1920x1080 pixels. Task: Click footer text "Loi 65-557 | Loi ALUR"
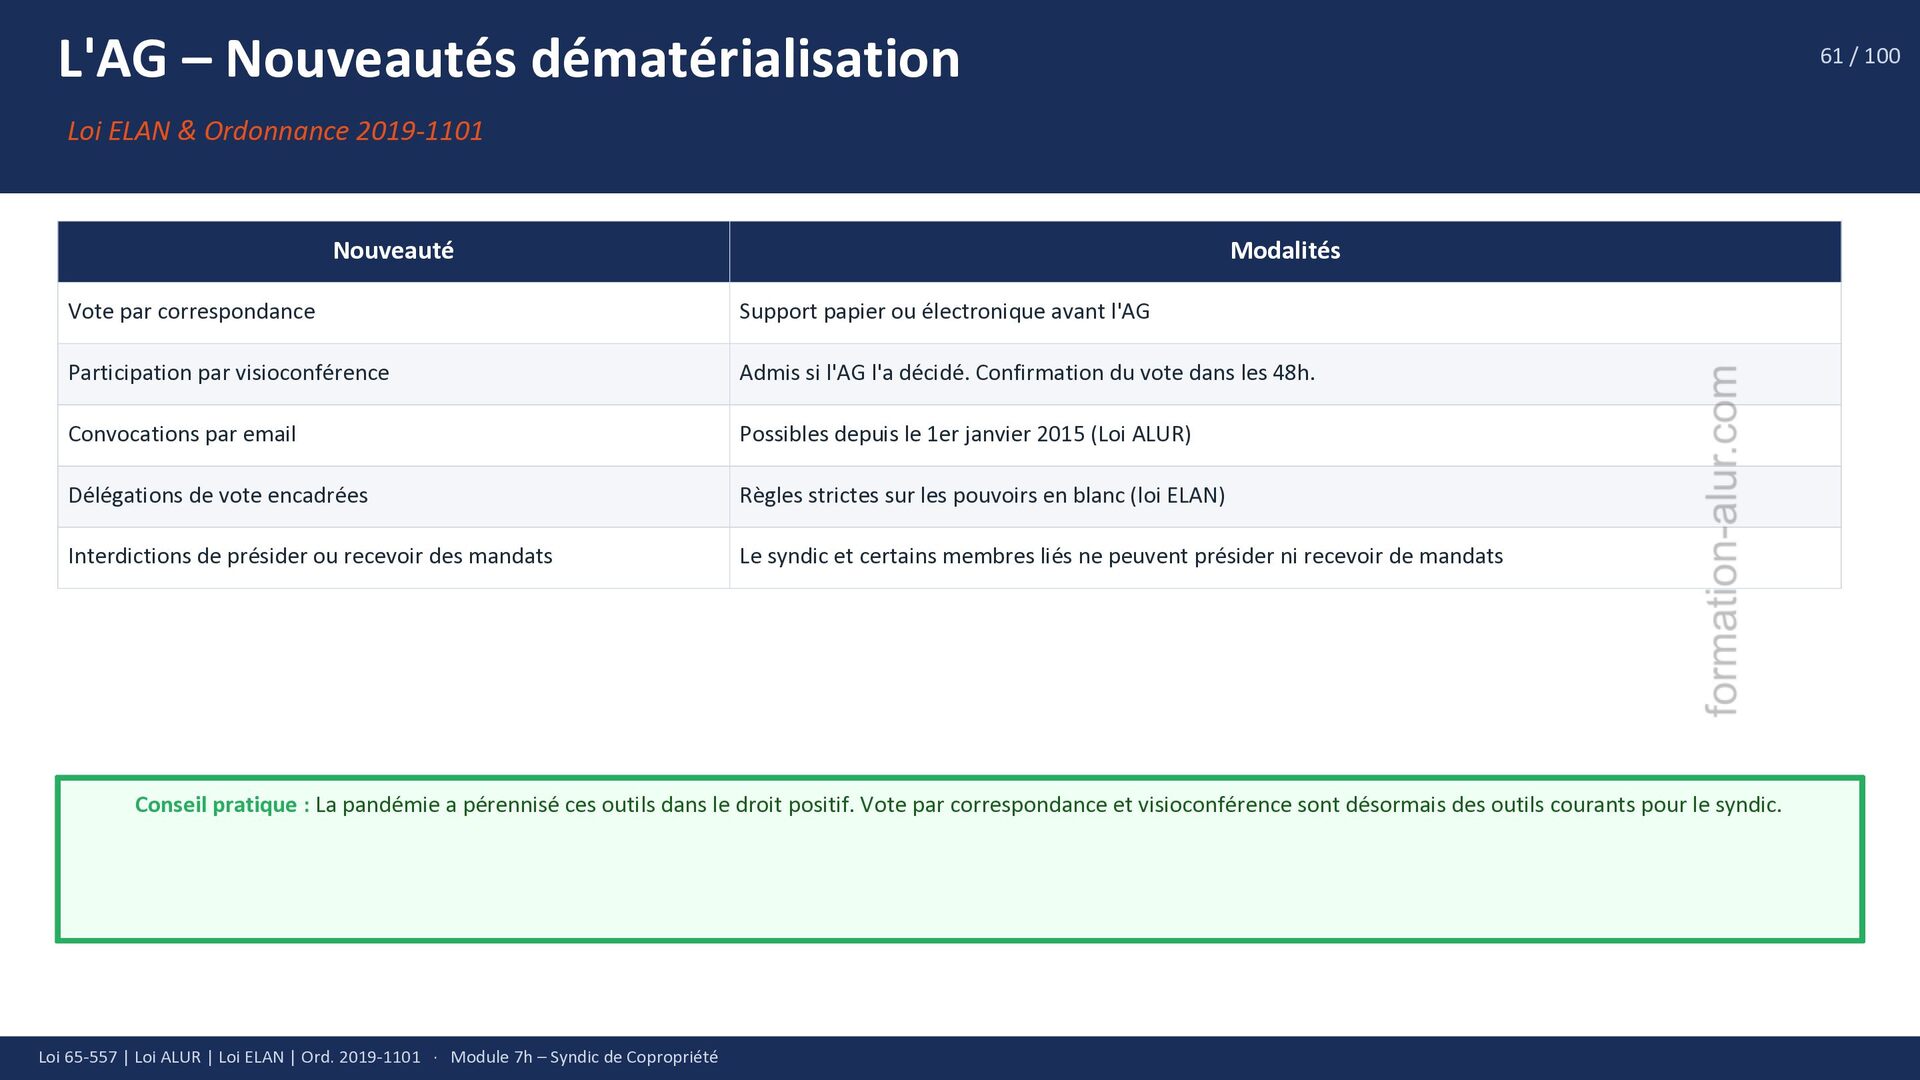[x=119, y=1058]
